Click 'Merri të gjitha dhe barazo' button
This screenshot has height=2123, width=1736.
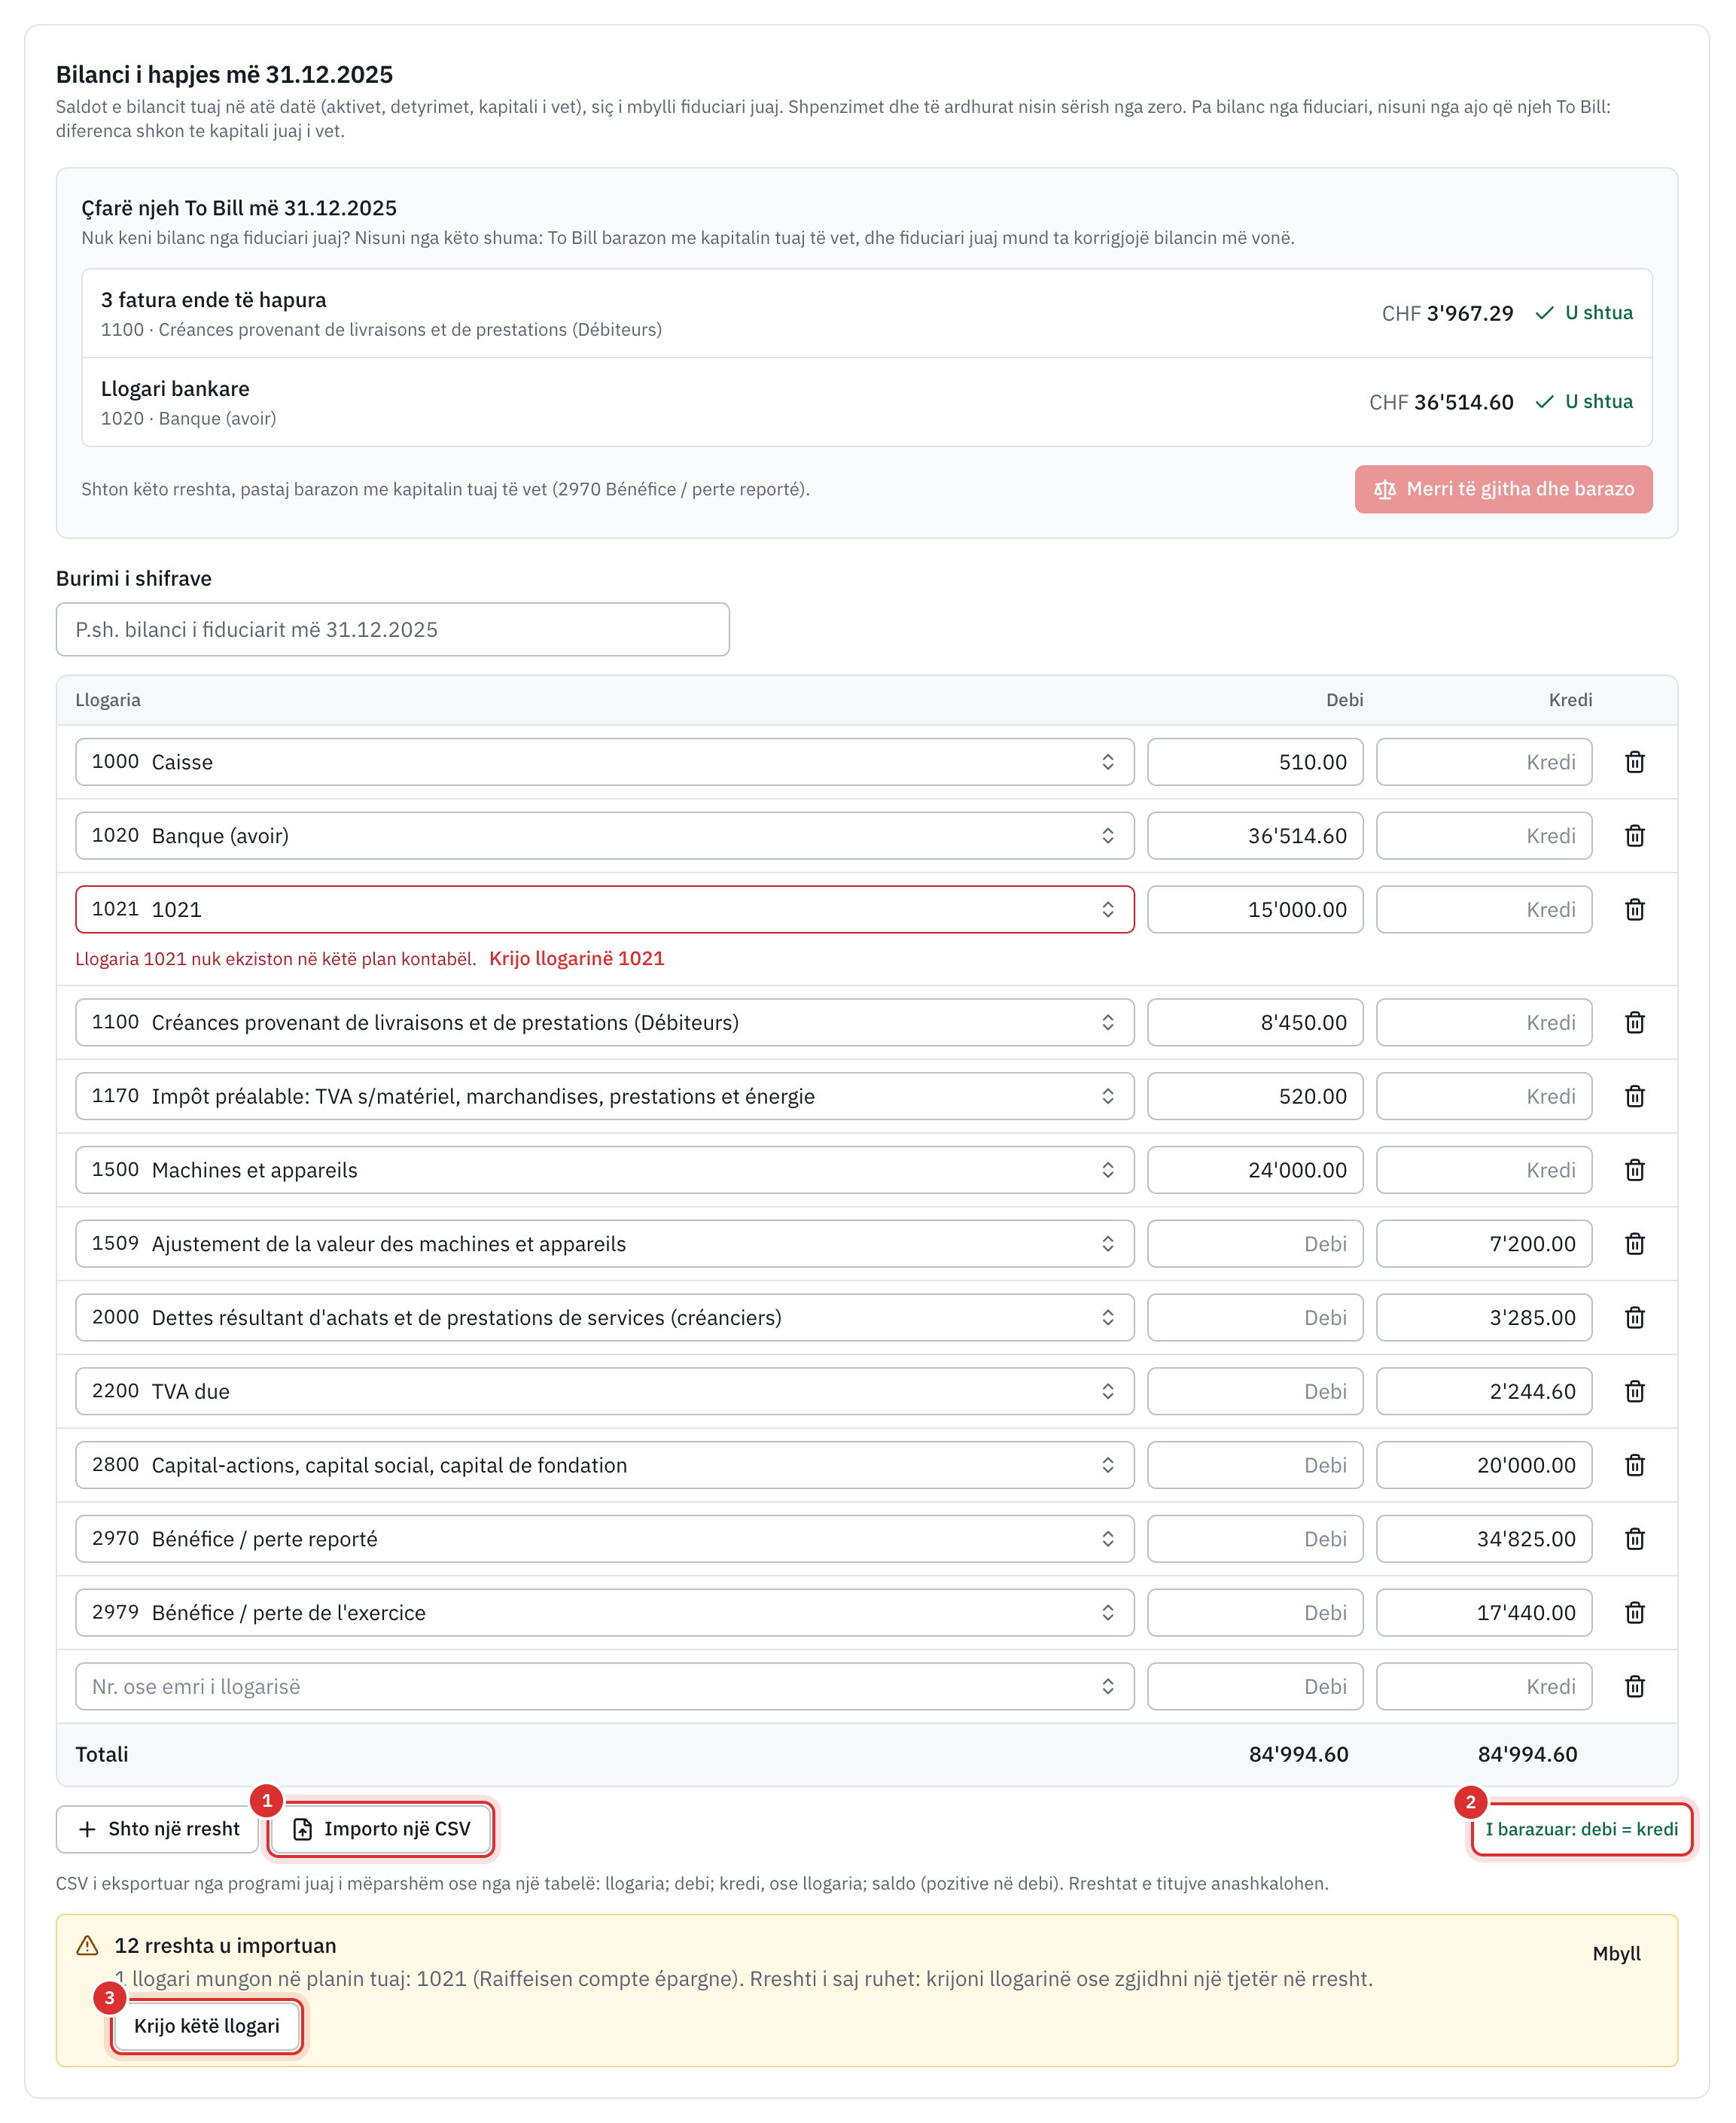[x=1503, y=489]
